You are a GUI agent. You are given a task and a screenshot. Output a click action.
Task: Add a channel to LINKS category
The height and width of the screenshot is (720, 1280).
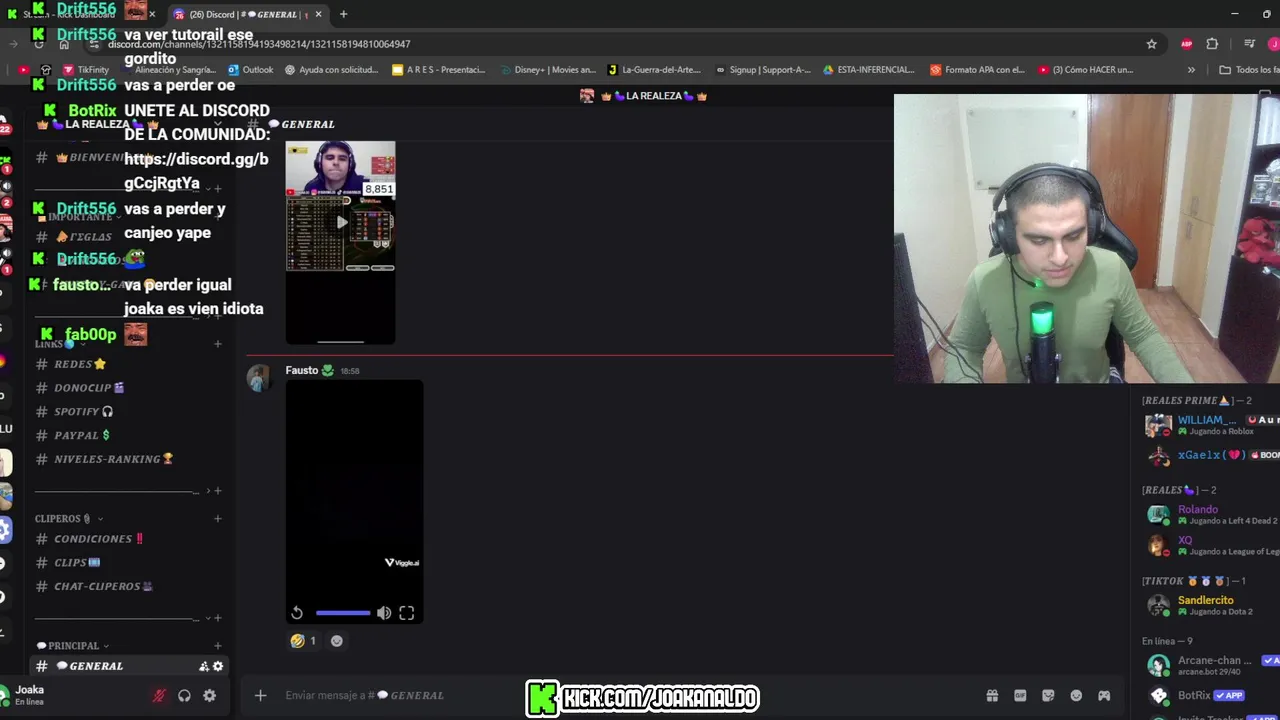click(217, 344)
